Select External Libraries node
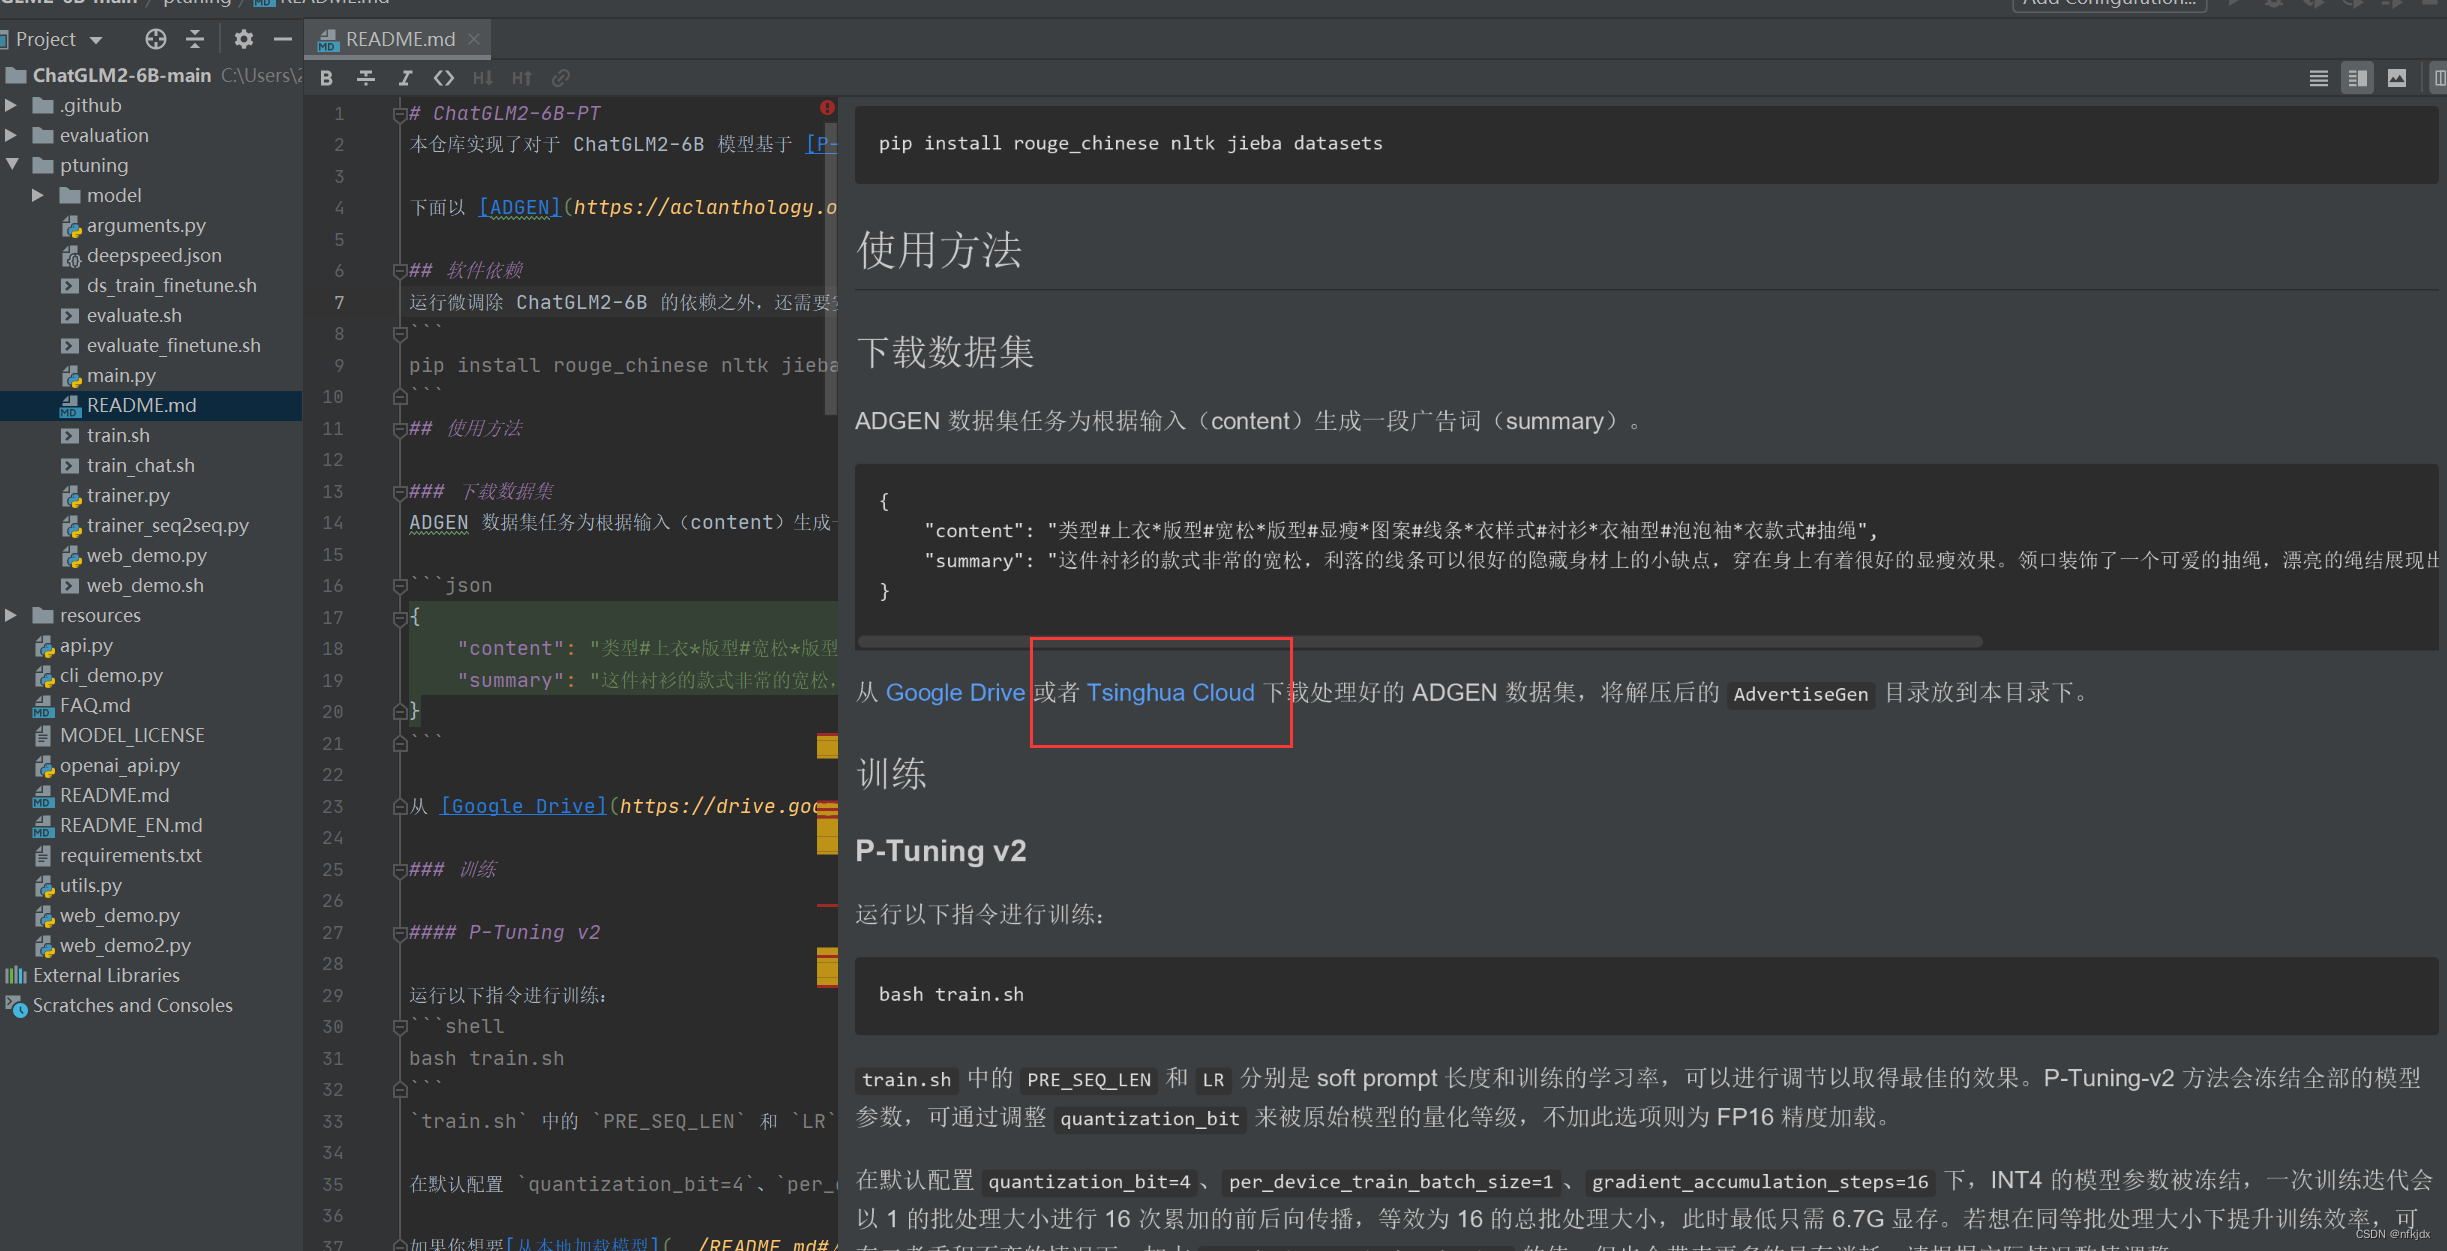The height and width of the screenshot is (1251, 2447). (105, 975)
